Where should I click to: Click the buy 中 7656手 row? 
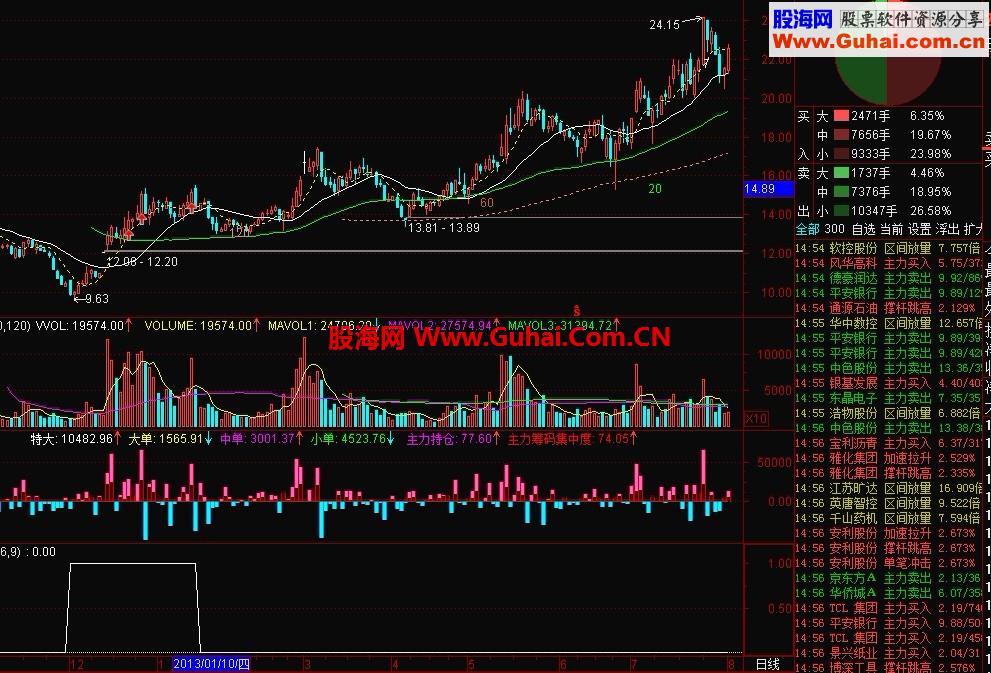click(885, 135)
